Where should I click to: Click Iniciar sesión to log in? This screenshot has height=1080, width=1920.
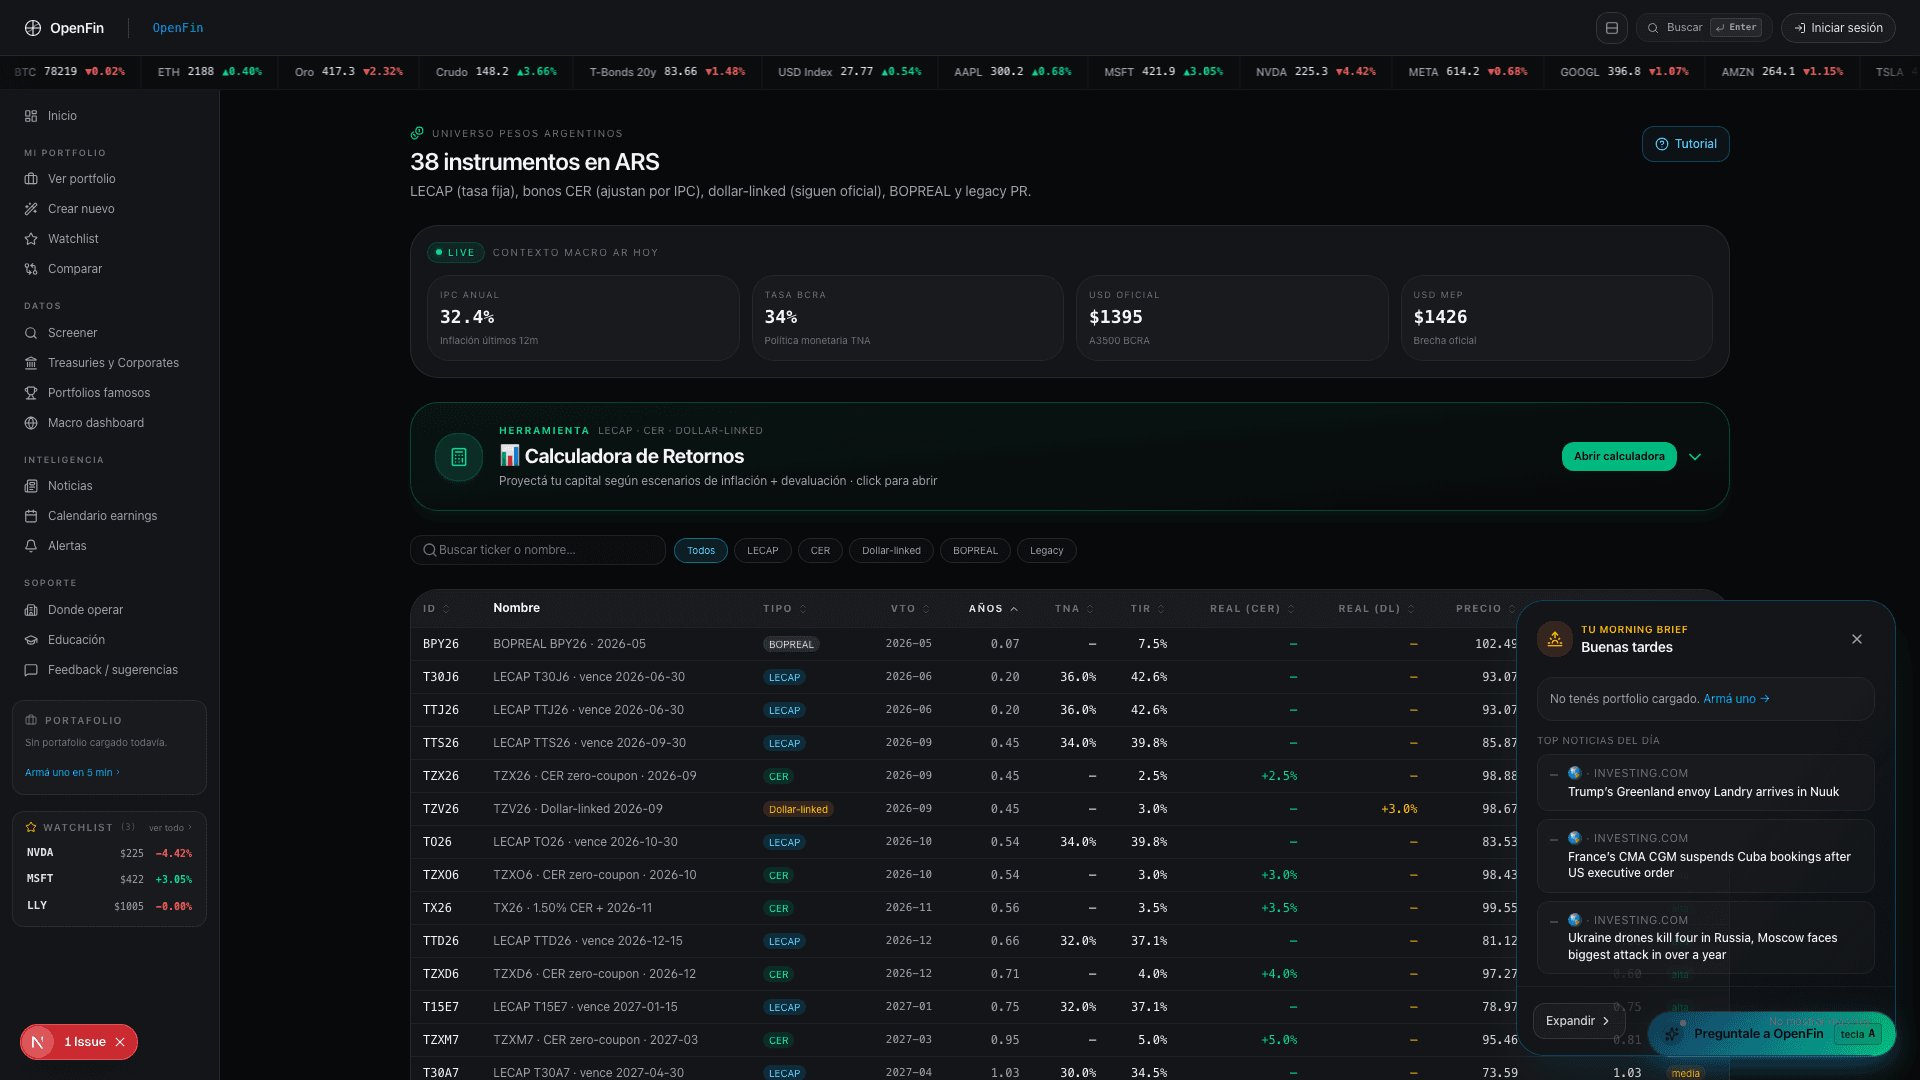[x=1838, y=28]
